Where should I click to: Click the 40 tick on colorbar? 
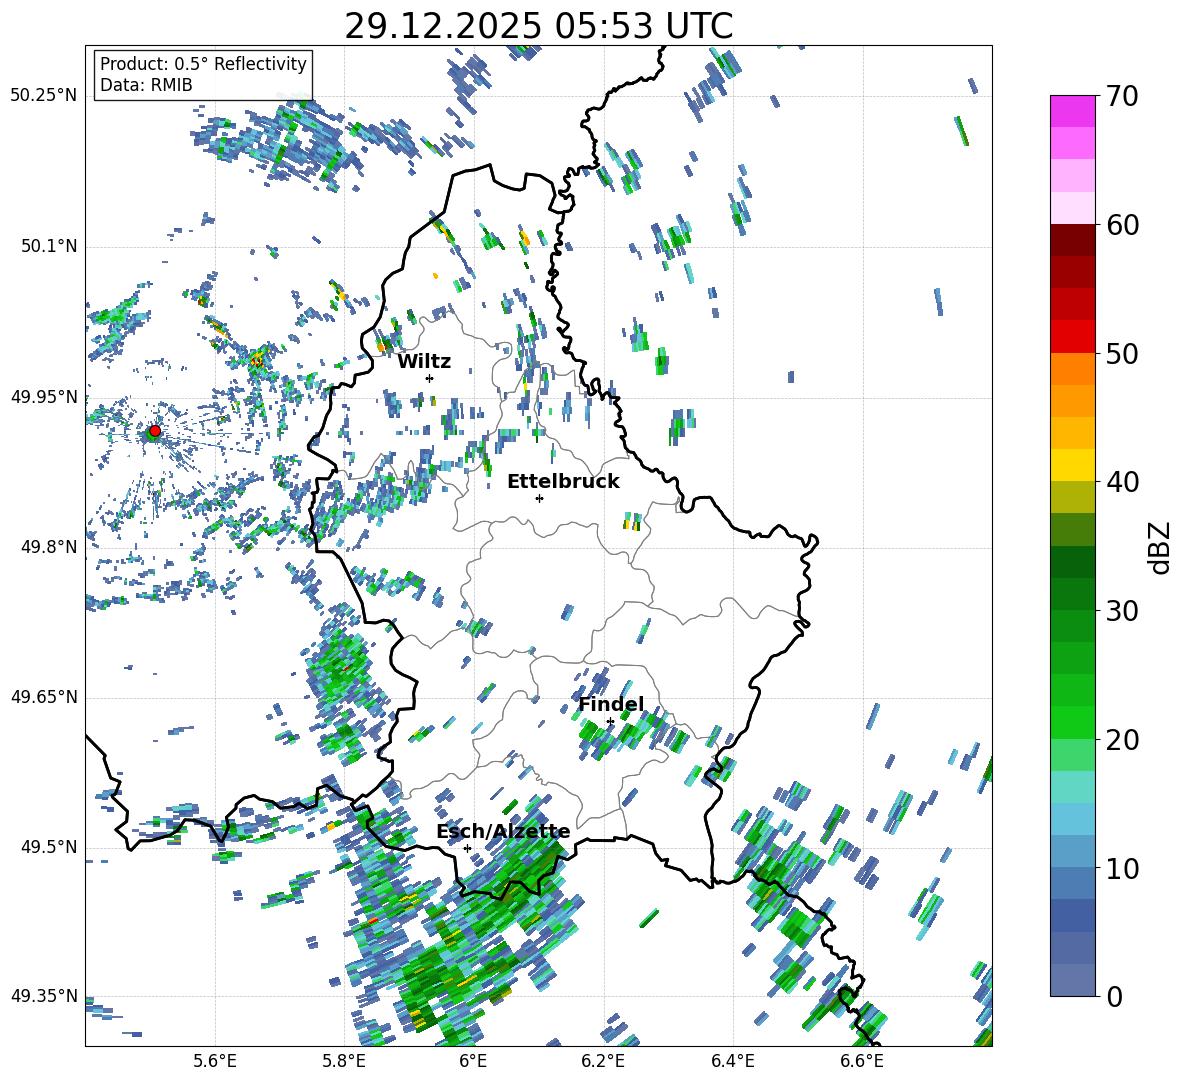tap(1122, 482)
